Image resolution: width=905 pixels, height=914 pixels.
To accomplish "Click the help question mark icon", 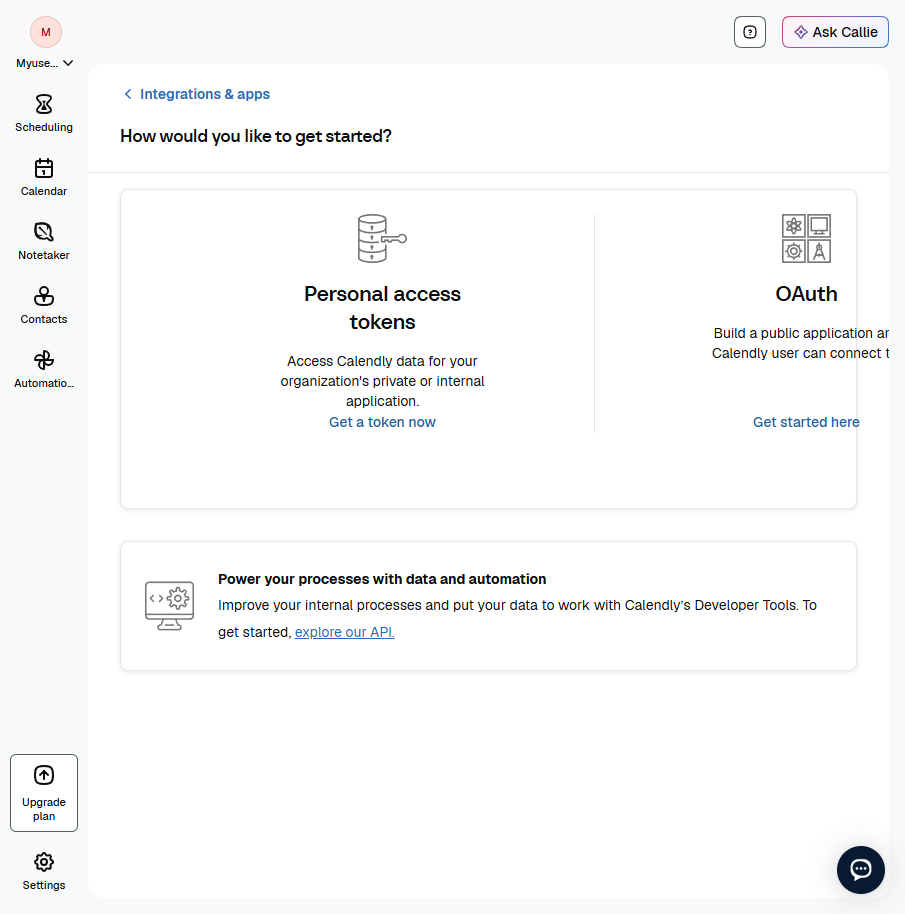I will (749, 32).
